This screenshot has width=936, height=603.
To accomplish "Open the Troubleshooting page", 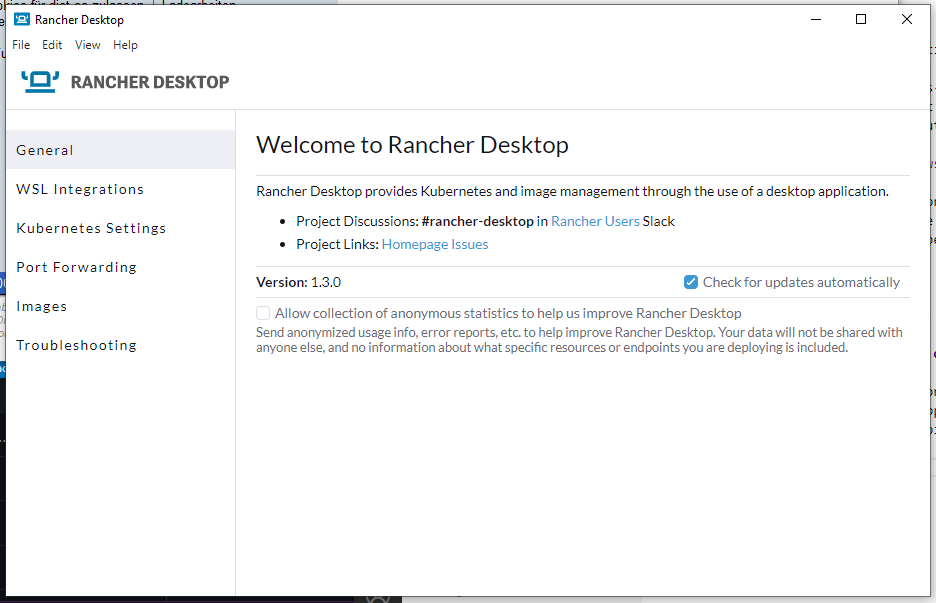I will pos(75,344).
